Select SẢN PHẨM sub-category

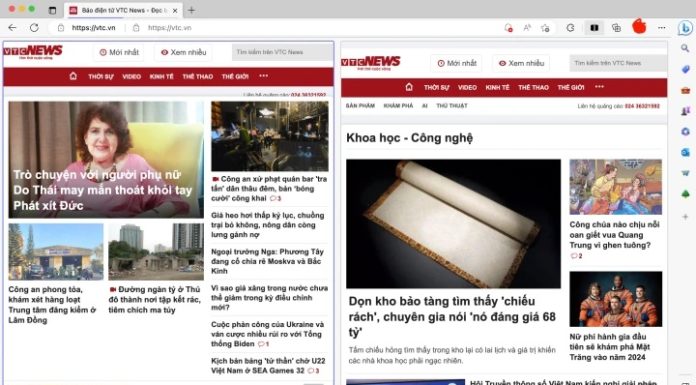pos(360,106)
